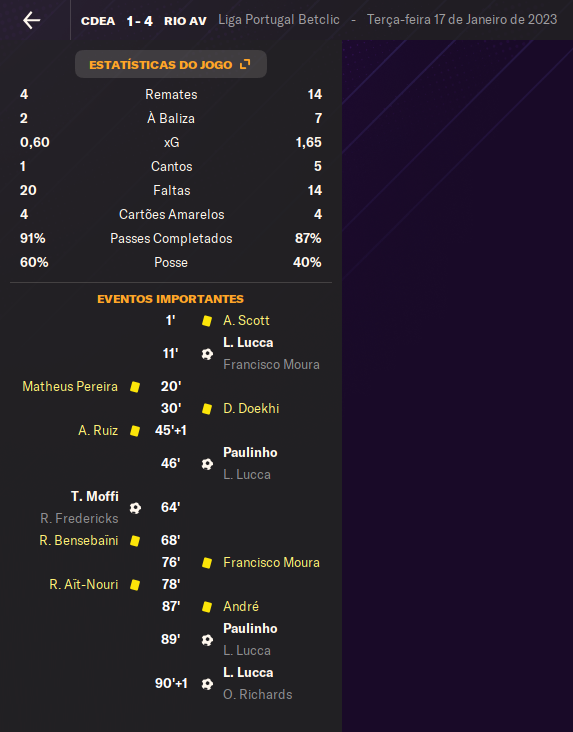Open Estatísticas do Jogo expanded view
This screenshot has width=573, height=732.
coord(171,64)
